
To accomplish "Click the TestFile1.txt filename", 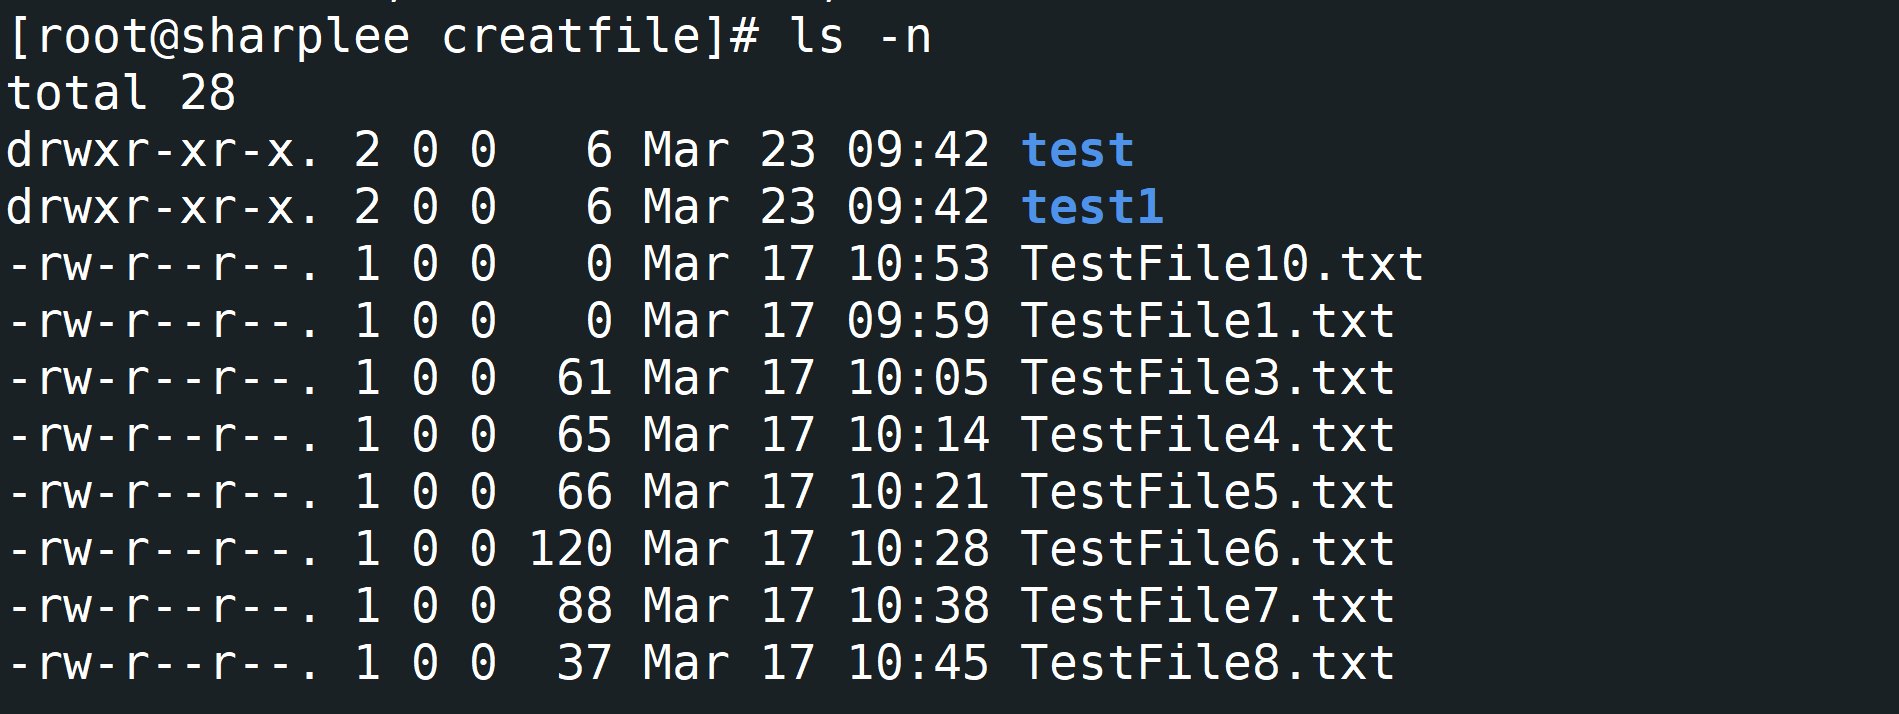I will [1207, 322].
